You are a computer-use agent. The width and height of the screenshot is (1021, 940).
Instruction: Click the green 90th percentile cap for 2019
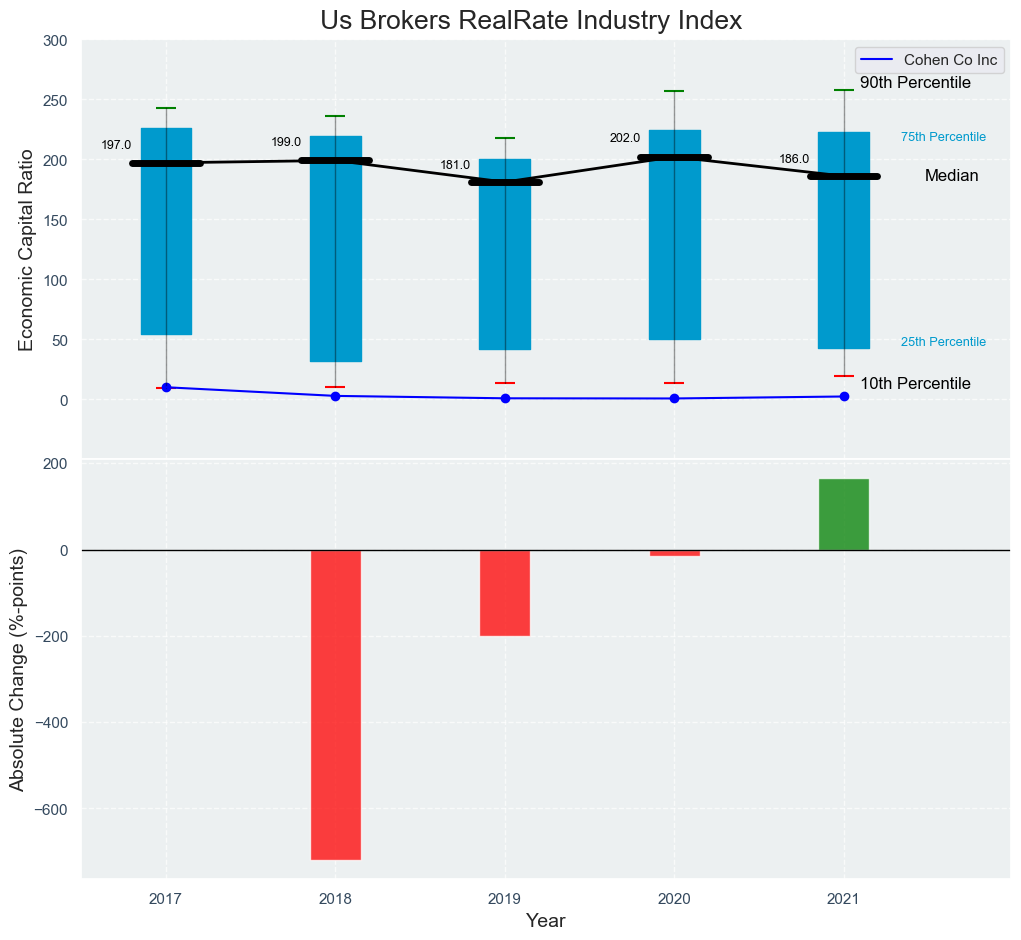pos(505,138)
